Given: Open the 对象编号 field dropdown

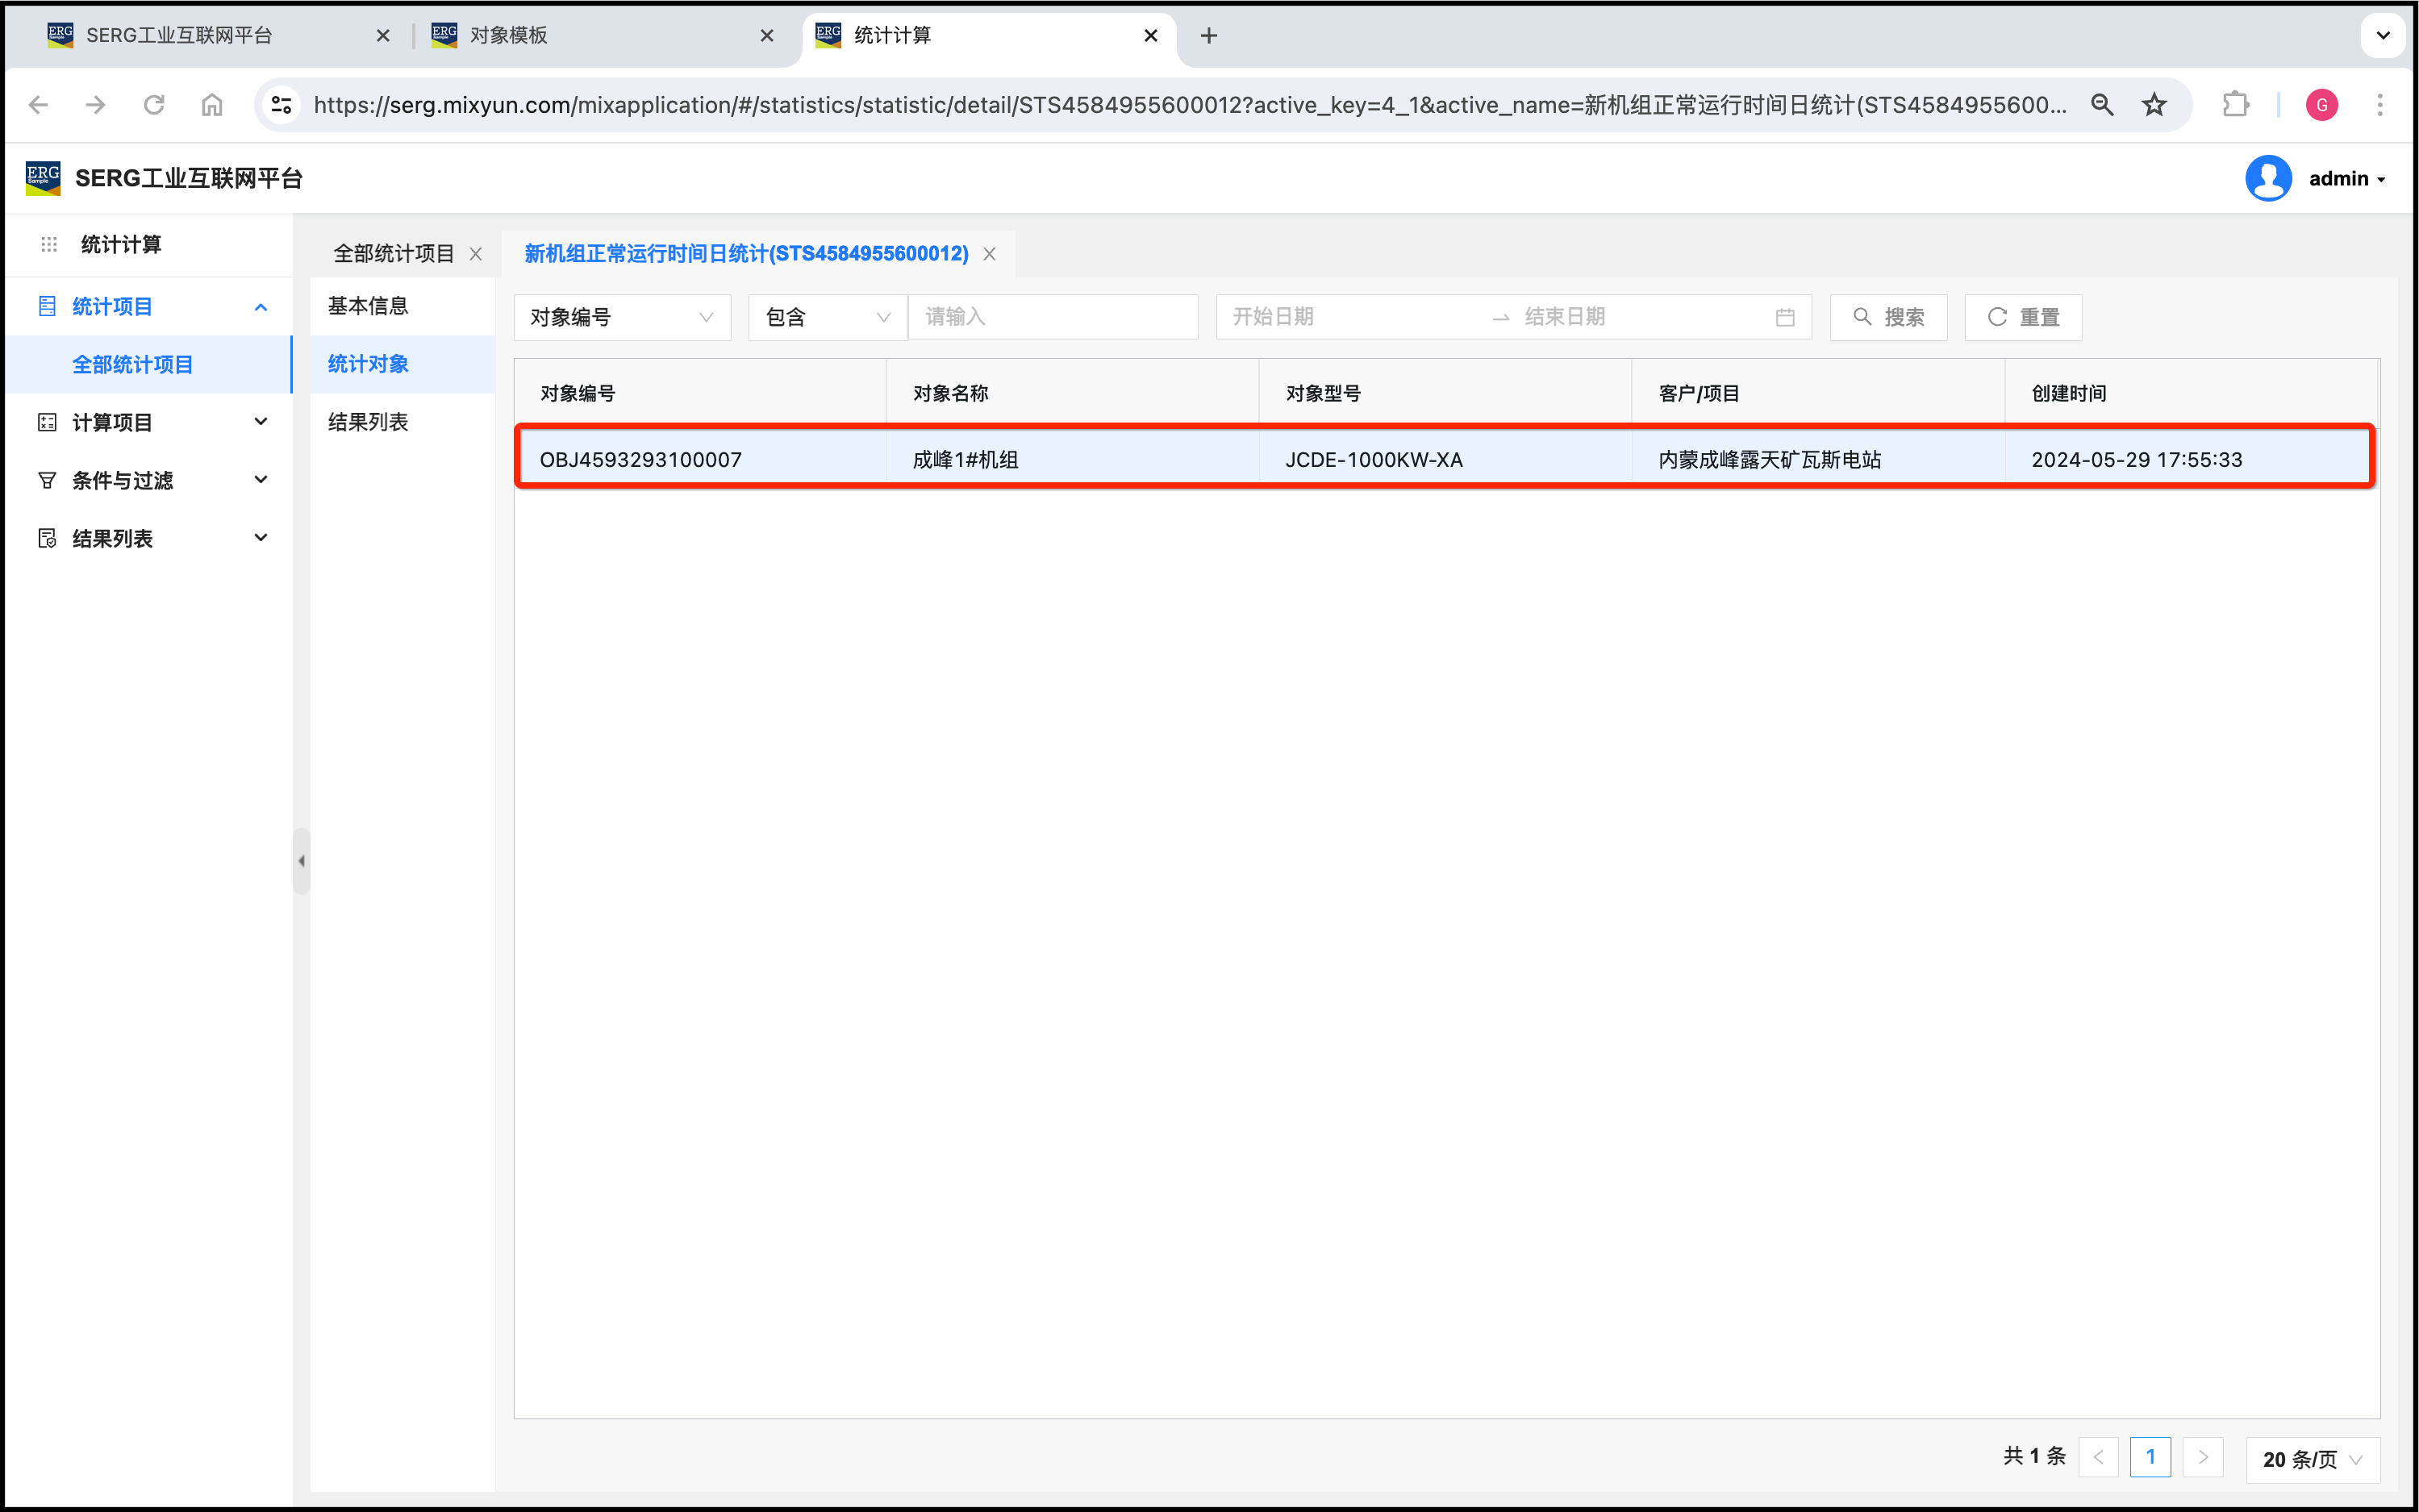Looking at the screenshot, I should point(622,318).
